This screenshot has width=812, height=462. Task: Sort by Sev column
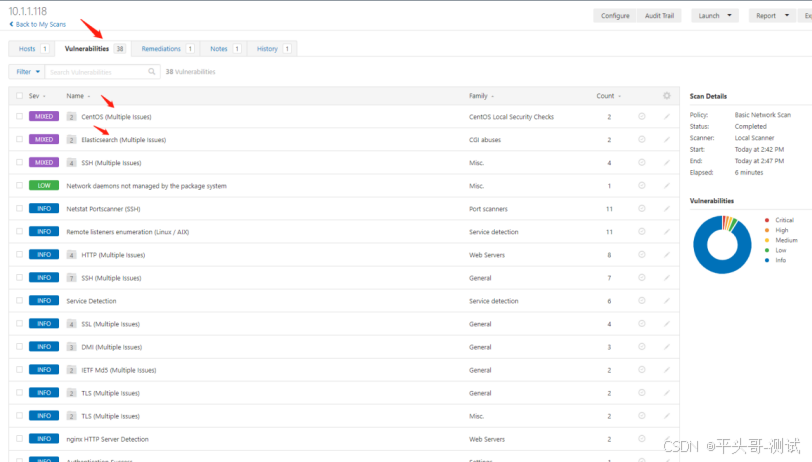point(37,96)
